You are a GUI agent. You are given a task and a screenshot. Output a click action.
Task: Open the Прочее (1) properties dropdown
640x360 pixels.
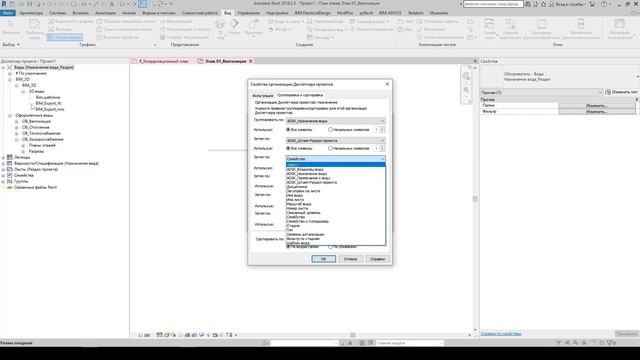tap(541, 93)
